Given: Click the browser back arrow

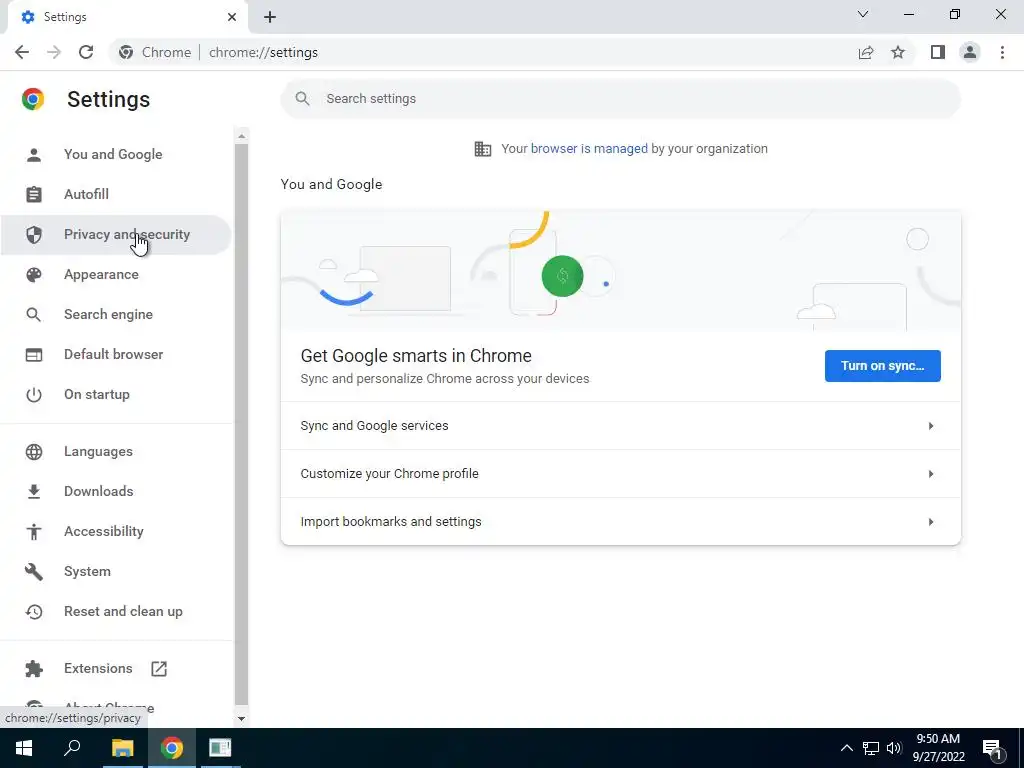Looking at the screenshot, I should click(x=22, y=52).
